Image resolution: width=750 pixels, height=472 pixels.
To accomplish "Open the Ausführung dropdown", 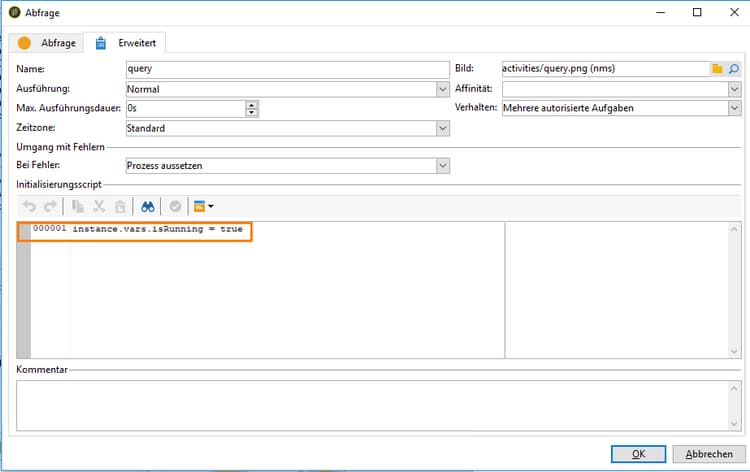I will point(443,89).
